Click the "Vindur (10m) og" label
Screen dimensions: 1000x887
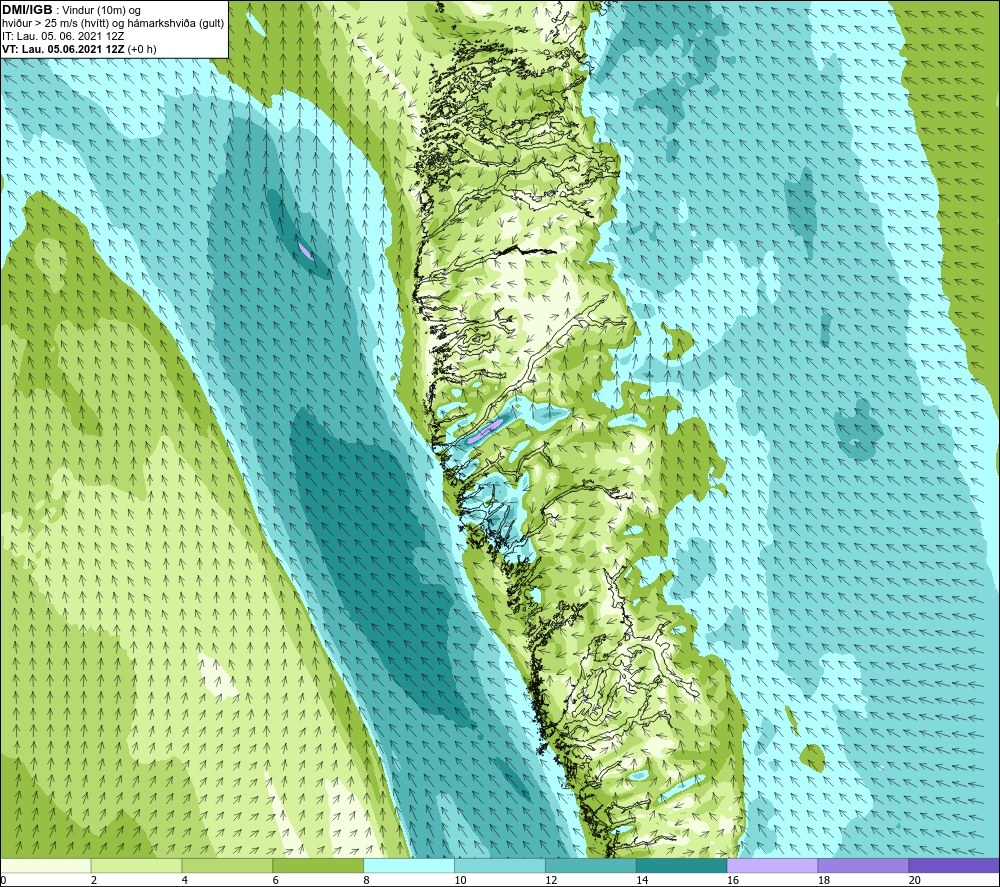(101, 11)
